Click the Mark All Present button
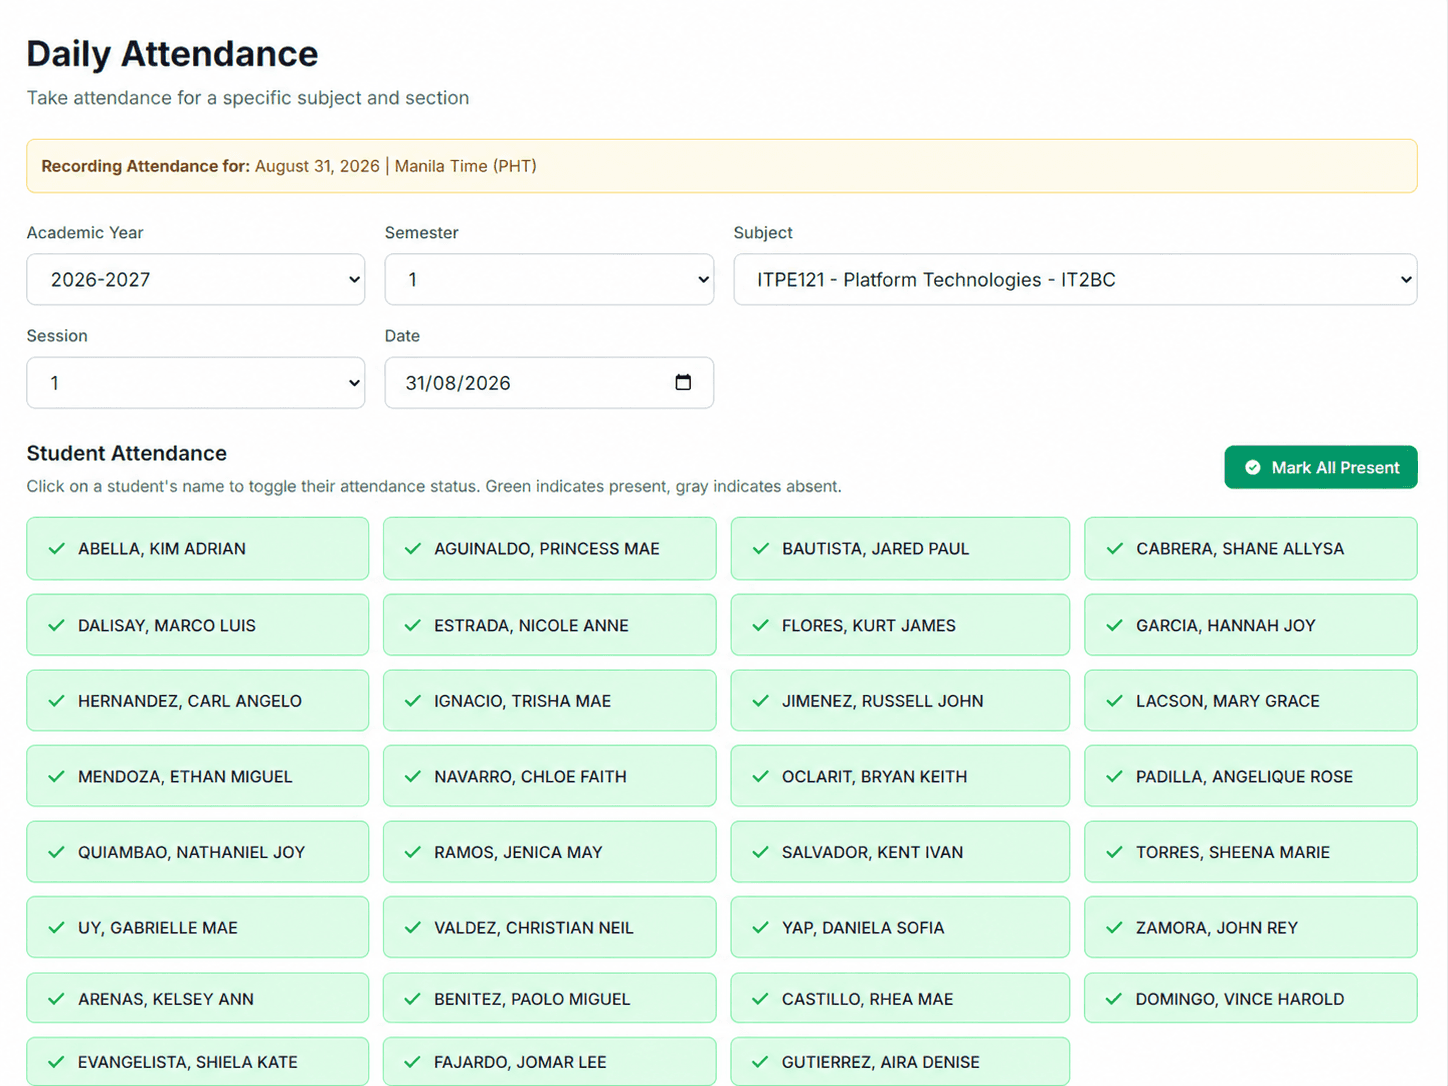Image resolution: width=1448 pixels, height=1086 pixels. pos(1321,467)
